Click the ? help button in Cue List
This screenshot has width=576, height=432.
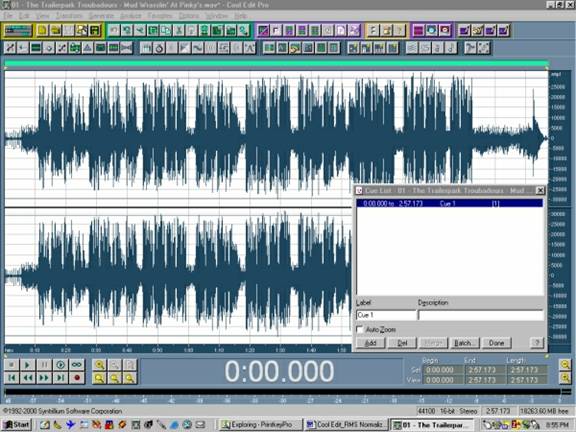coord(537,343)
